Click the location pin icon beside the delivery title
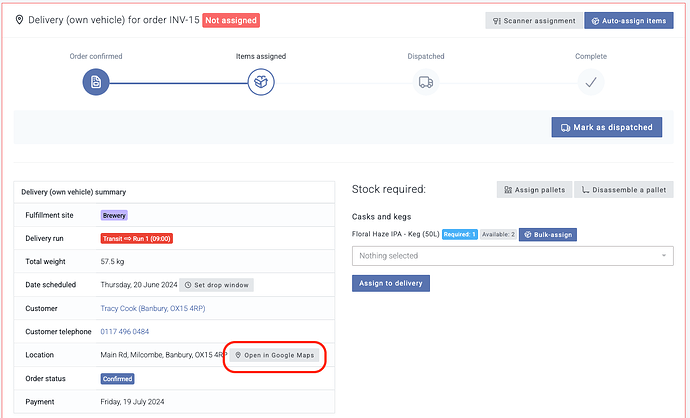Image resolution: width=690 pixels, height=418 pixels. coord(19,20)
